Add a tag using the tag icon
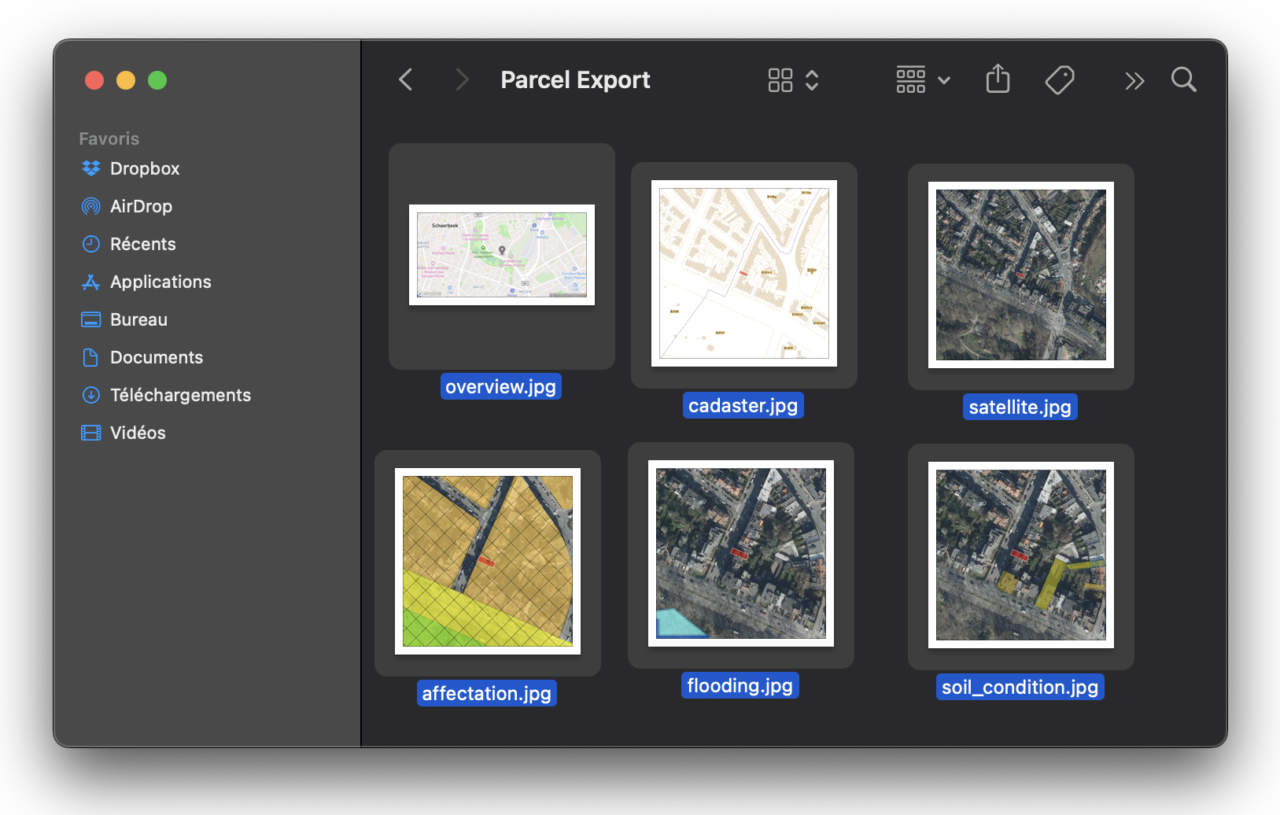1280x815 pixels. tap(1060, 79)
